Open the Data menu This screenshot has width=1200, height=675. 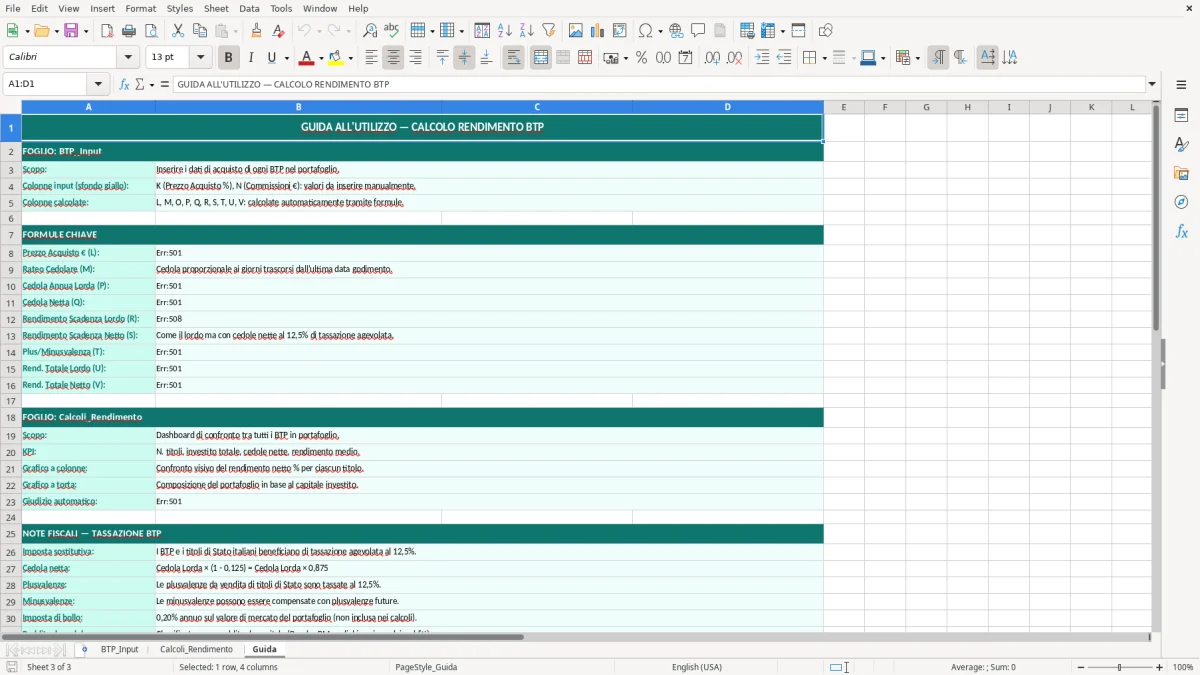click(249, 8)
